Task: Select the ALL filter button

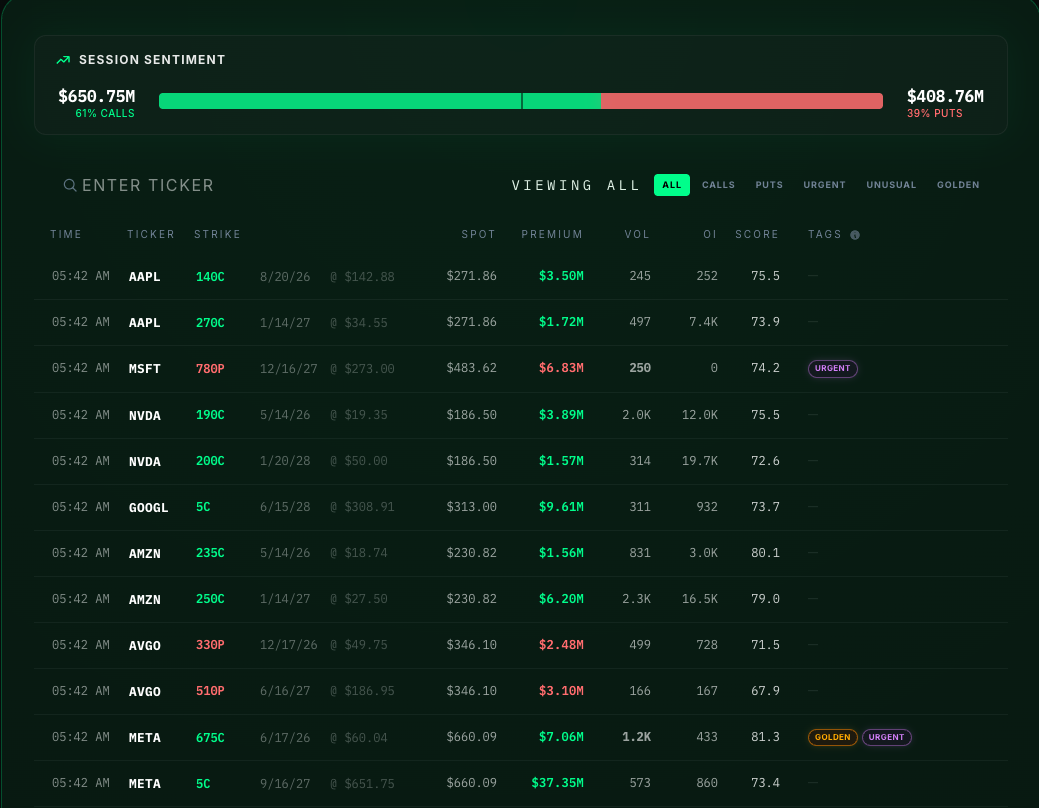Action: click(671, 185)
